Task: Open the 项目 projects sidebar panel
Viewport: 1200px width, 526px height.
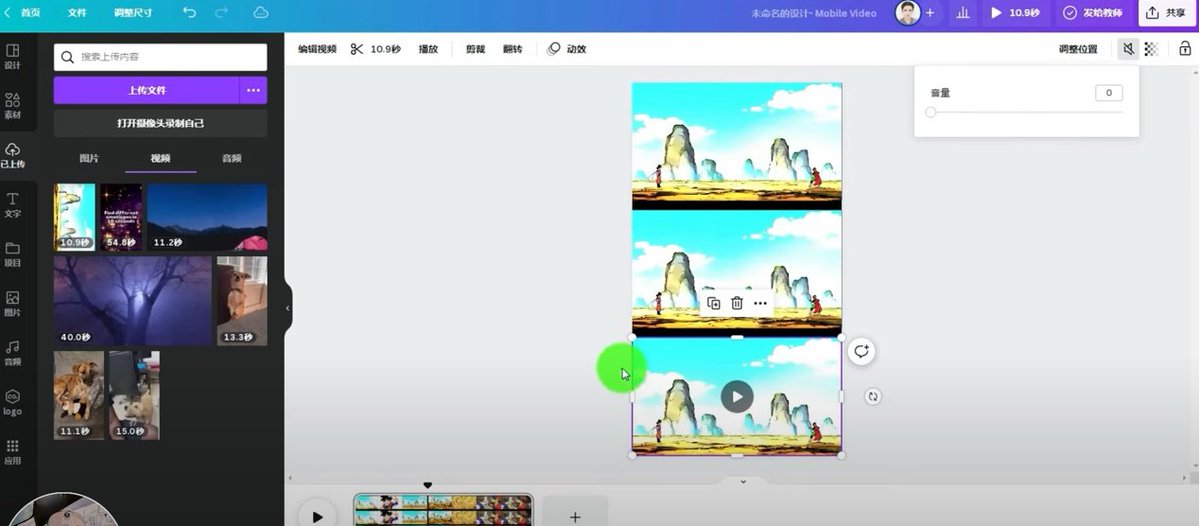Action: click(x=13, y=254)
